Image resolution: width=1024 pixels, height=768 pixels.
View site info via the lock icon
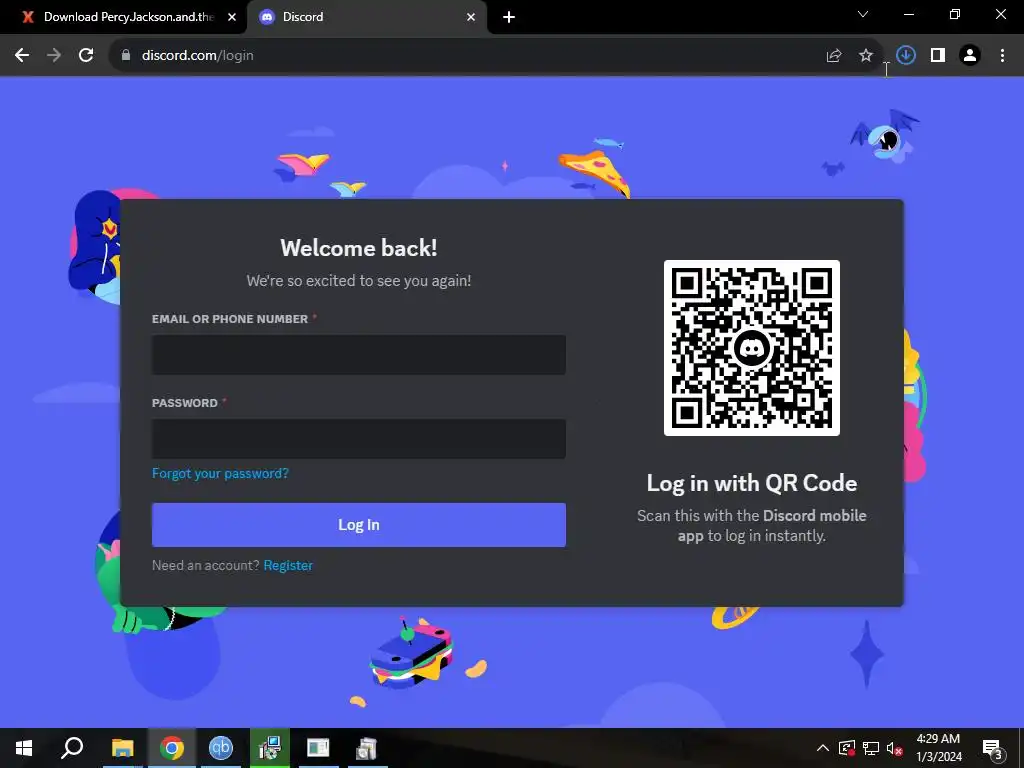126,56
